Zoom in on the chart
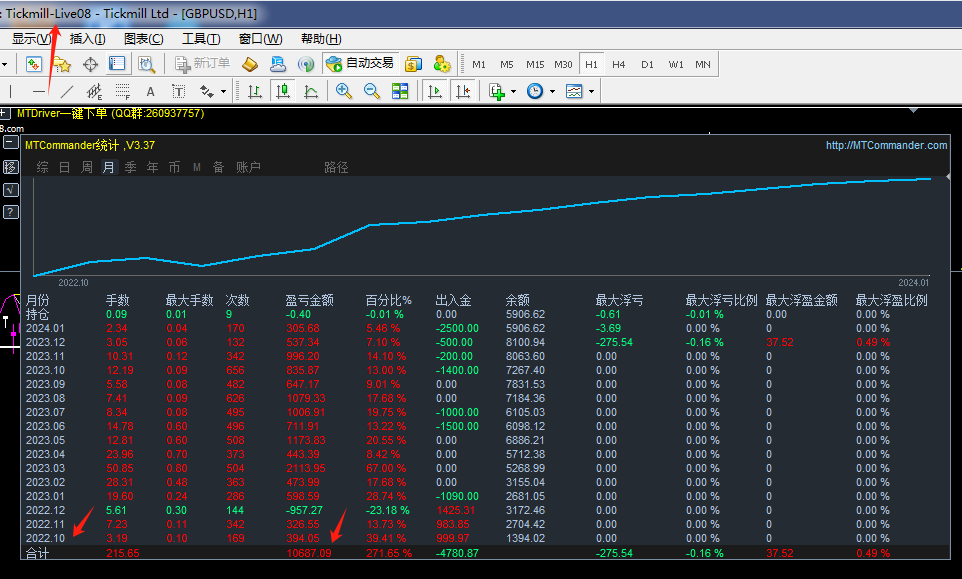962x579 pixels. point(344,92)
